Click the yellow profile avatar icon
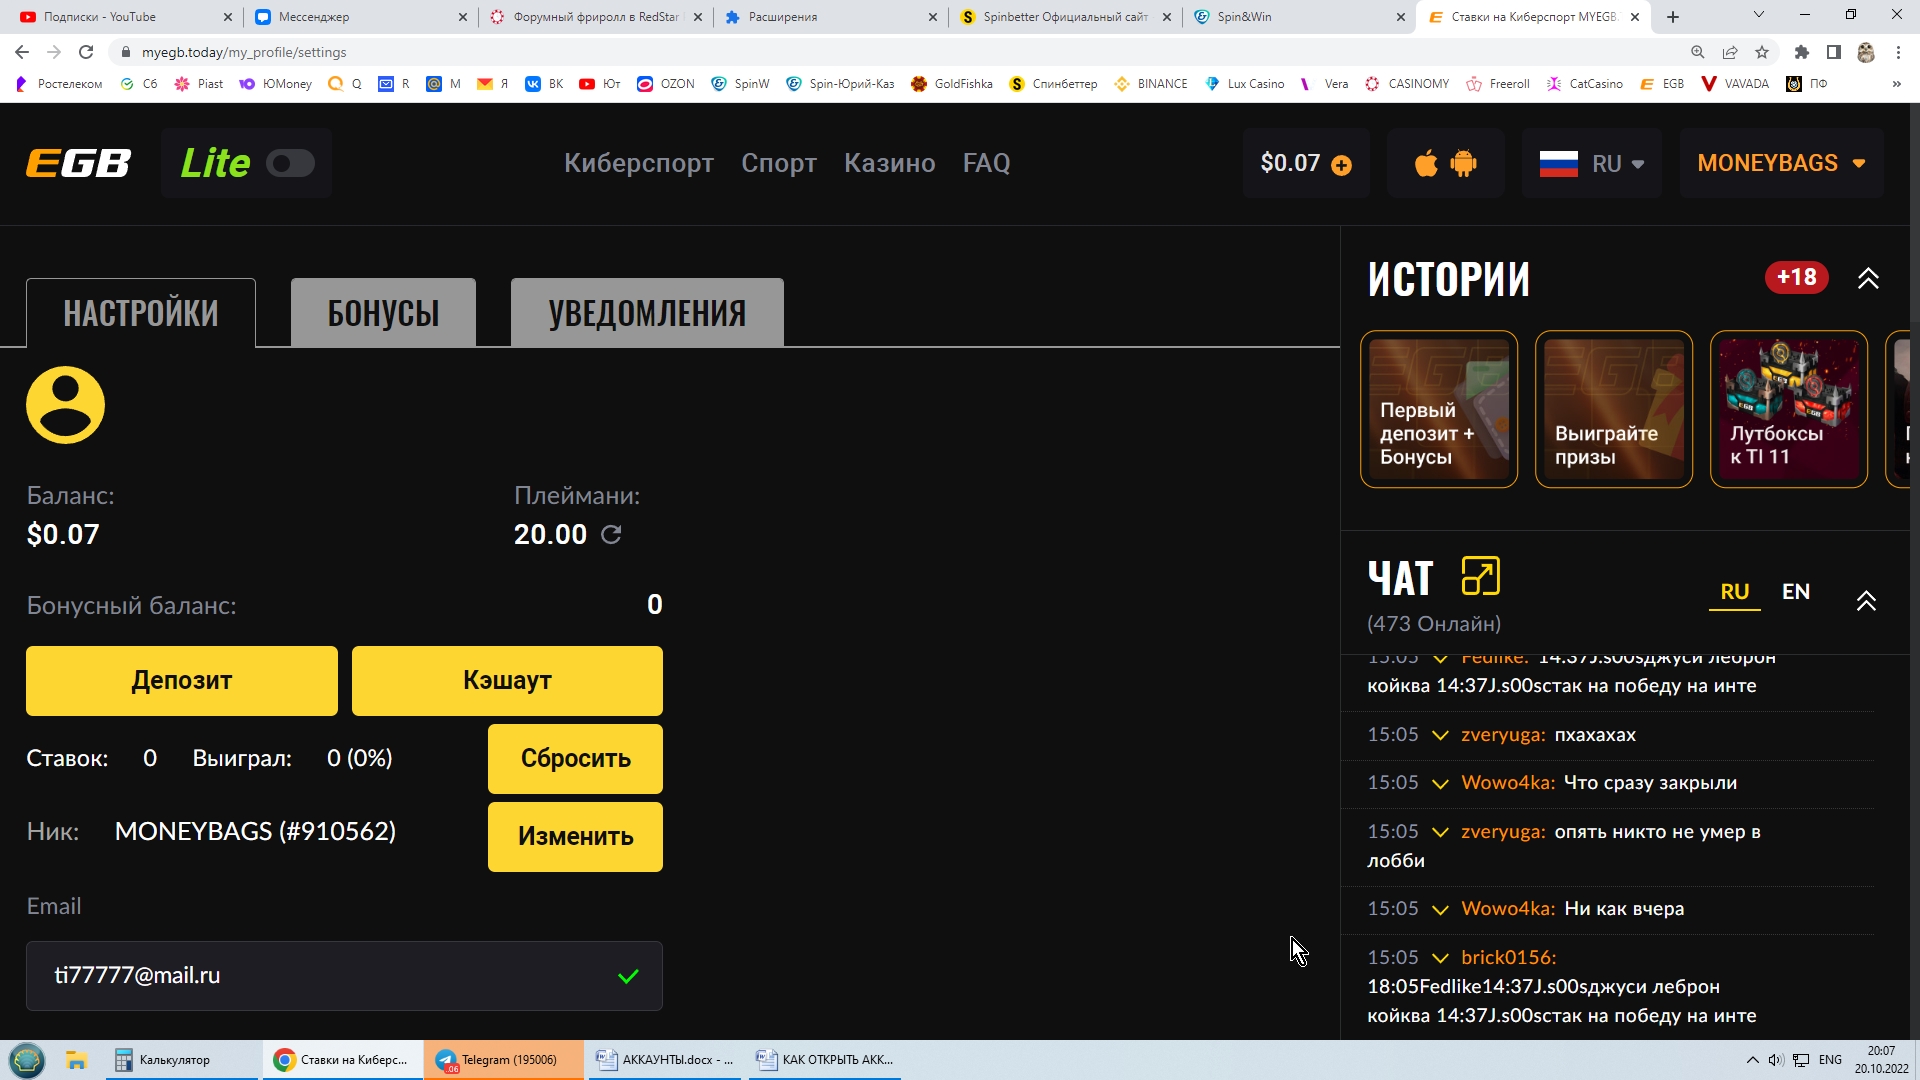 tap(65, 405)
